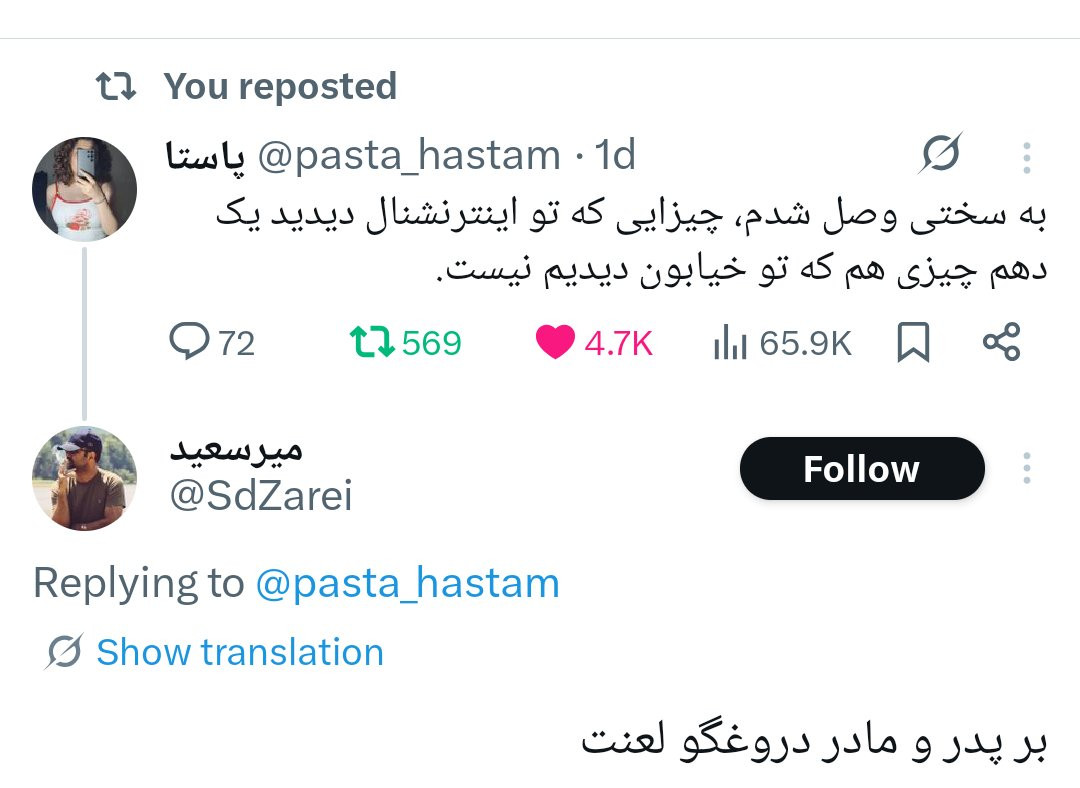Bookmark the پاستا post

coord(913,342)
